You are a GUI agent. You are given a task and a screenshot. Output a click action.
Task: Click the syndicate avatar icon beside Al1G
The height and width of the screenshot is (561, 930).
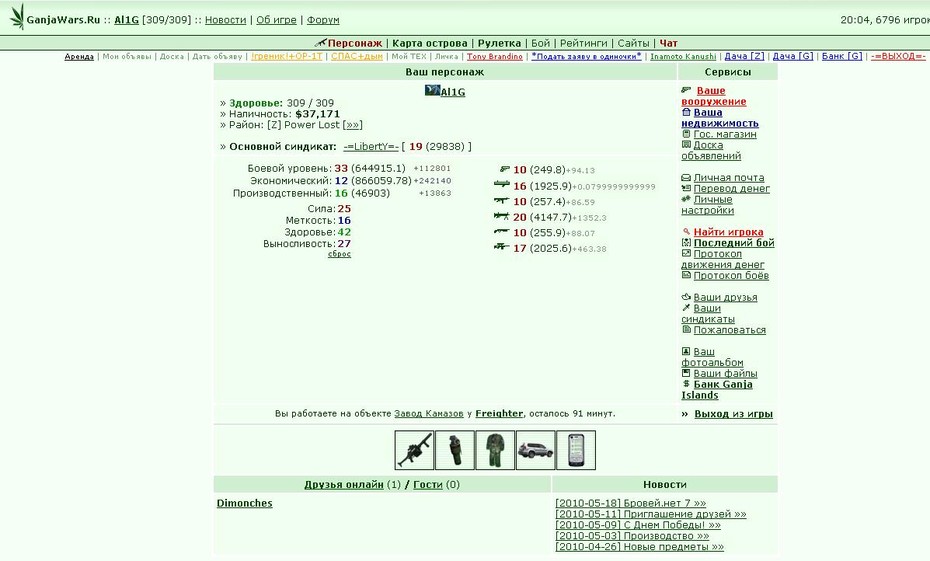432,91
